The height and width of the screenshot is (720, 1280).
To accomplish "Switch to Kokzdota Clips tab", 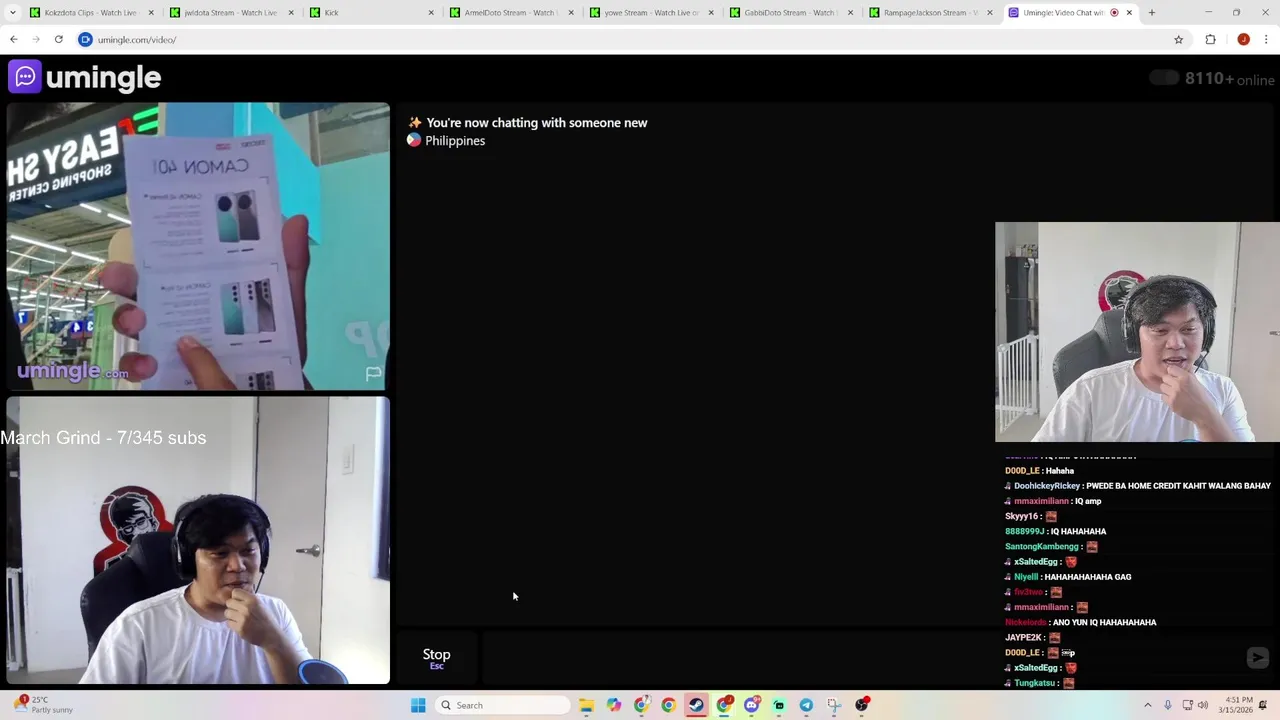I will point(91,13).
